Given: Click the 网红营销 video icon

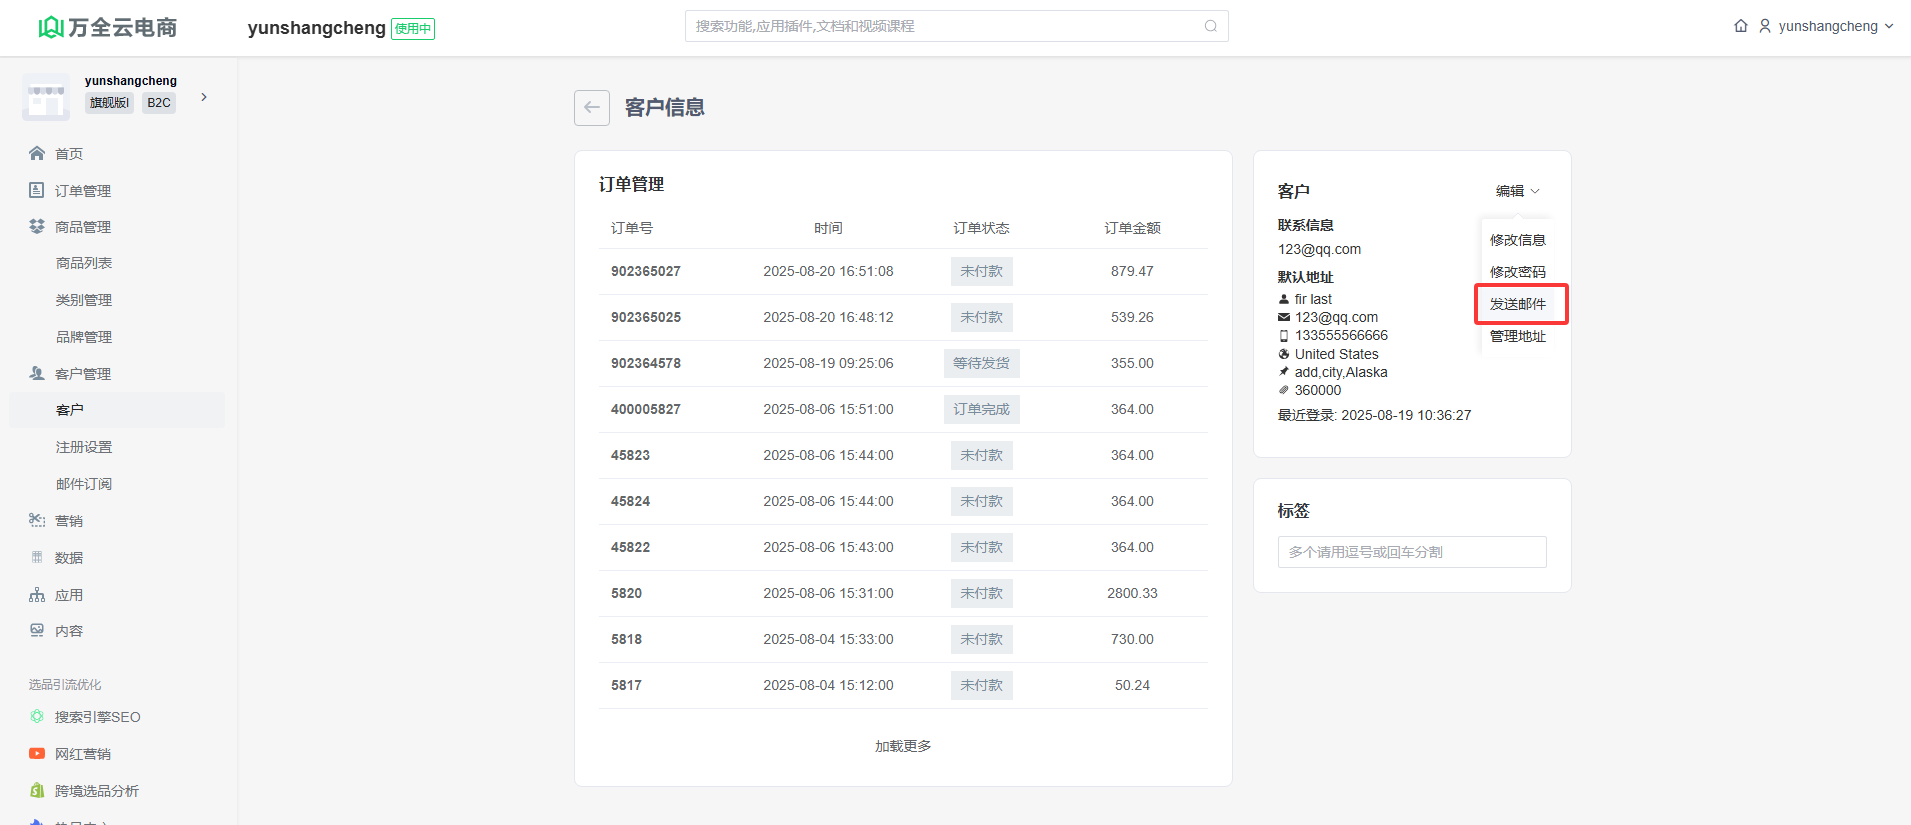Looking at the screenshot, I should coord(37,754).
